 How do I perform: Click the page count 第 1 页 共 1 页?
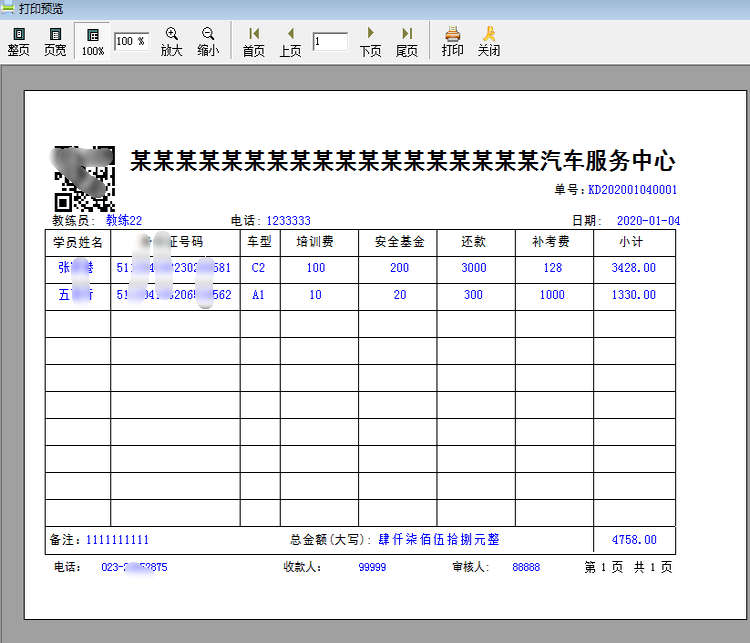click(x=628, y=567)
